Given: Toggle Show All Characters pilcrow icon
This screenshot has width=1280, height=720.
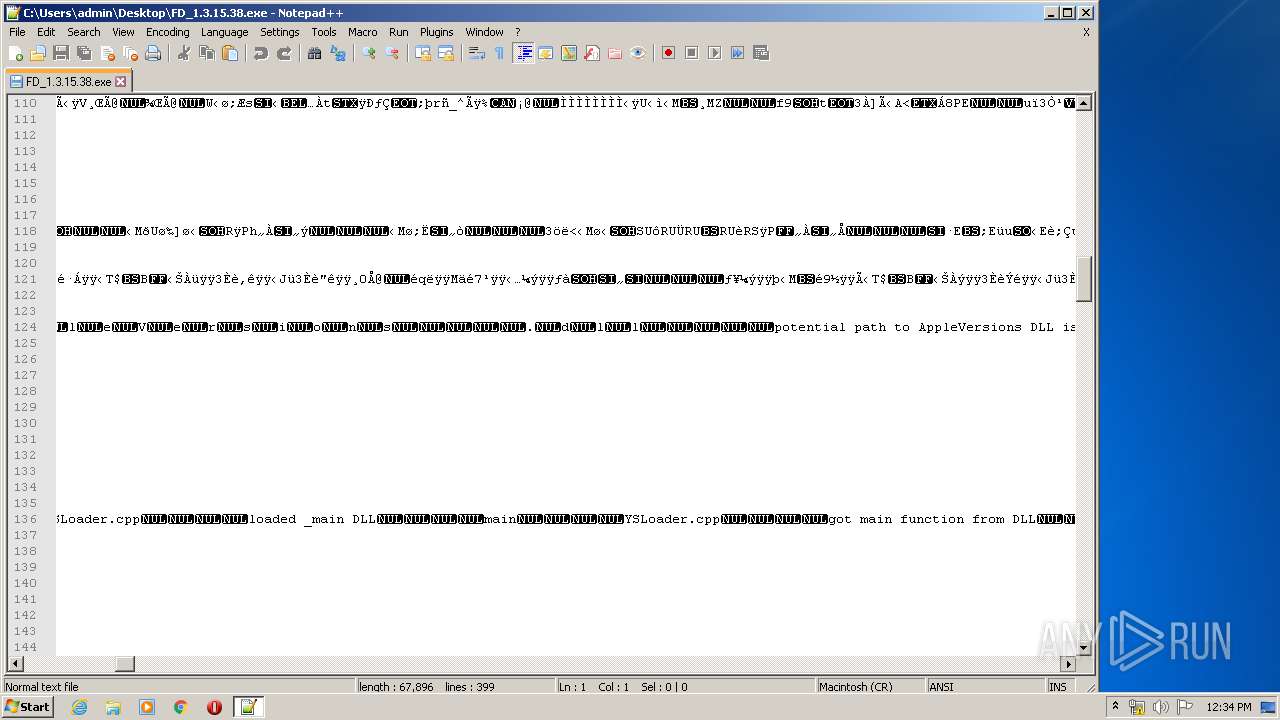Looking at the screenshot, I should pos(500,53).
